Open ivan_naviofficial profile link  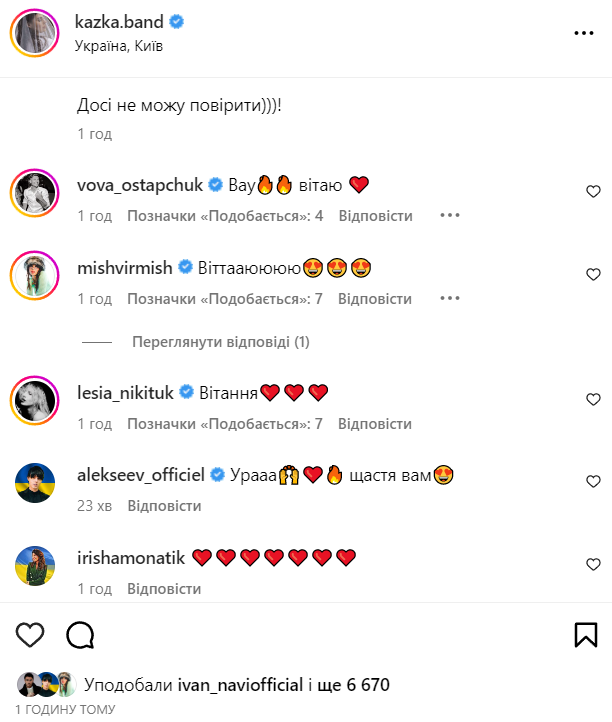pos(240,685)
